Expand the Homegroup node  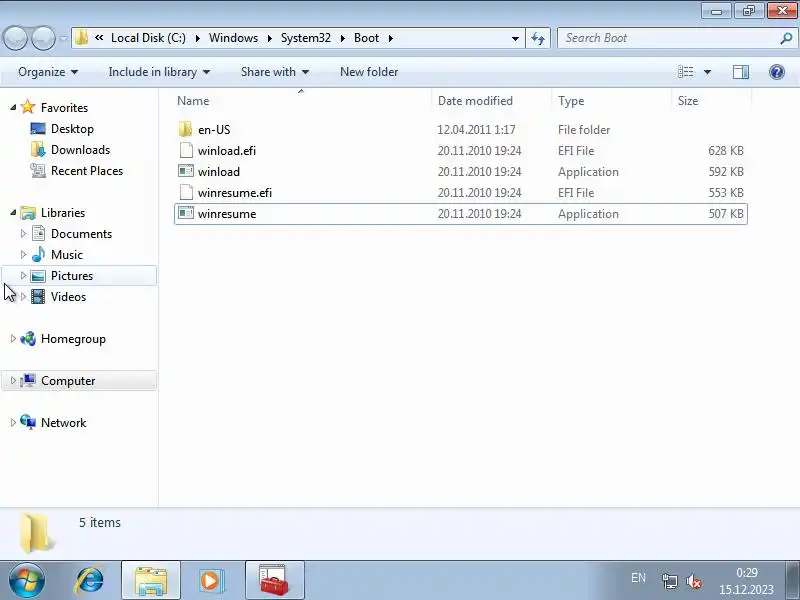click(x=13, y=338)
